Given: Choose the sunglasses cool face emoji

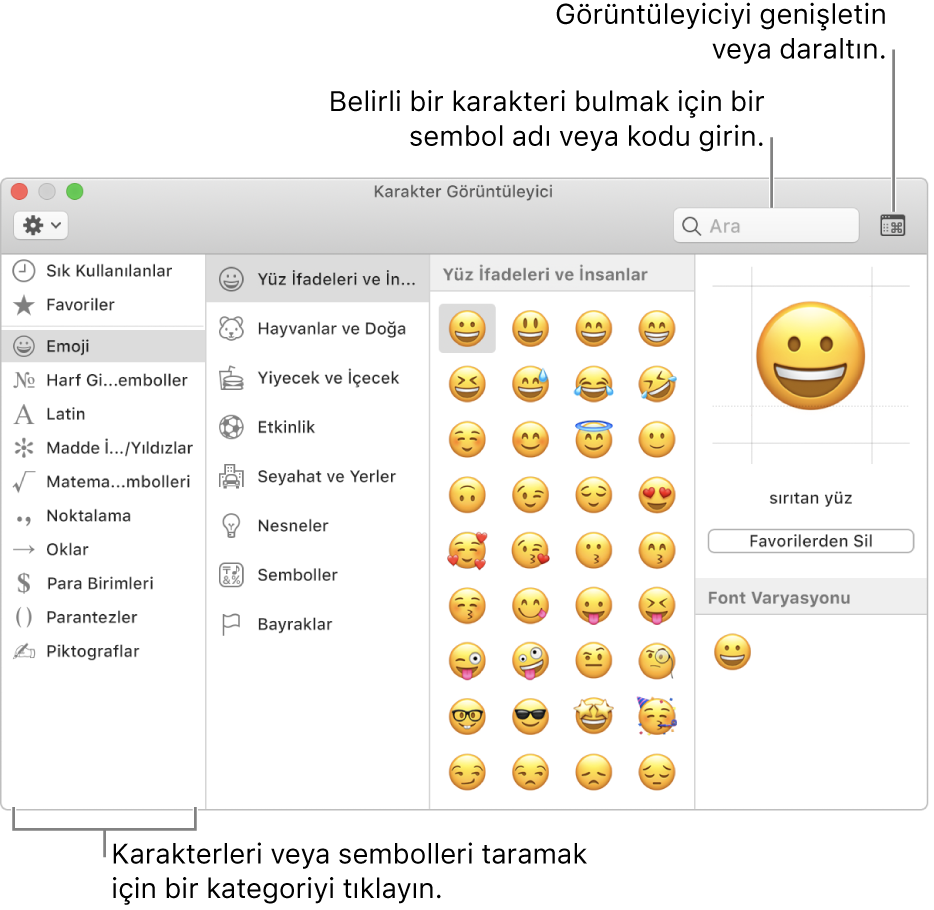Looking at the screenshot, I should pyautogui.click(x=530, y=716).
